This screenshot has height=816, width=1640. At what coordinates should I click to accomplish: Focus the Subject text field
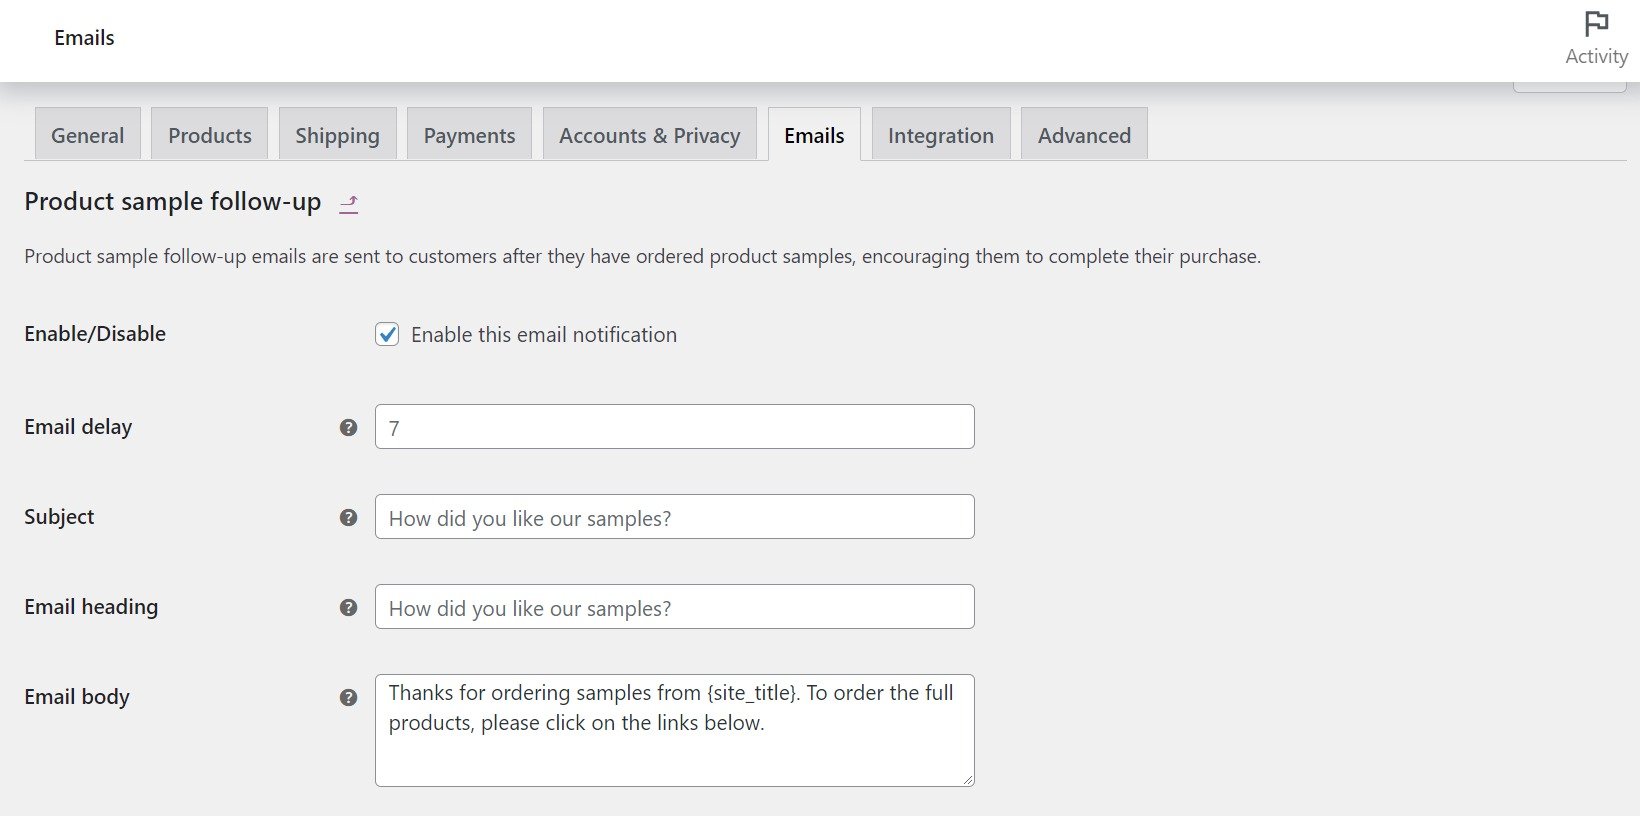pos(674,517)
